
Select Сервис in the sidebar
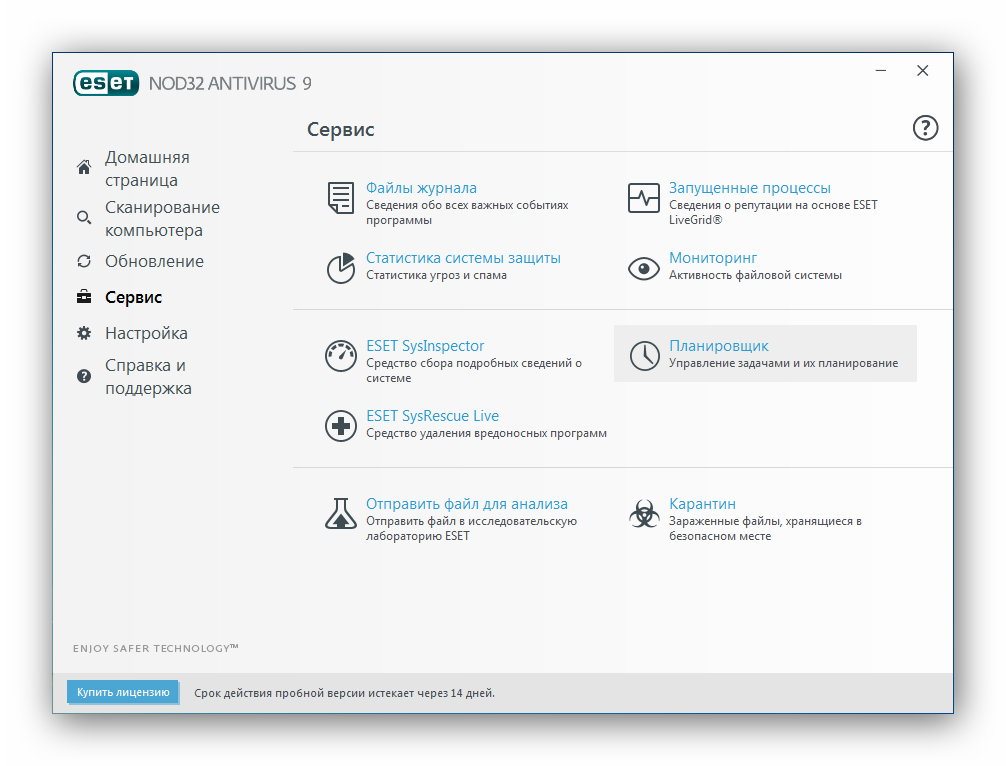pyautogui.click(x=133, y=297)
